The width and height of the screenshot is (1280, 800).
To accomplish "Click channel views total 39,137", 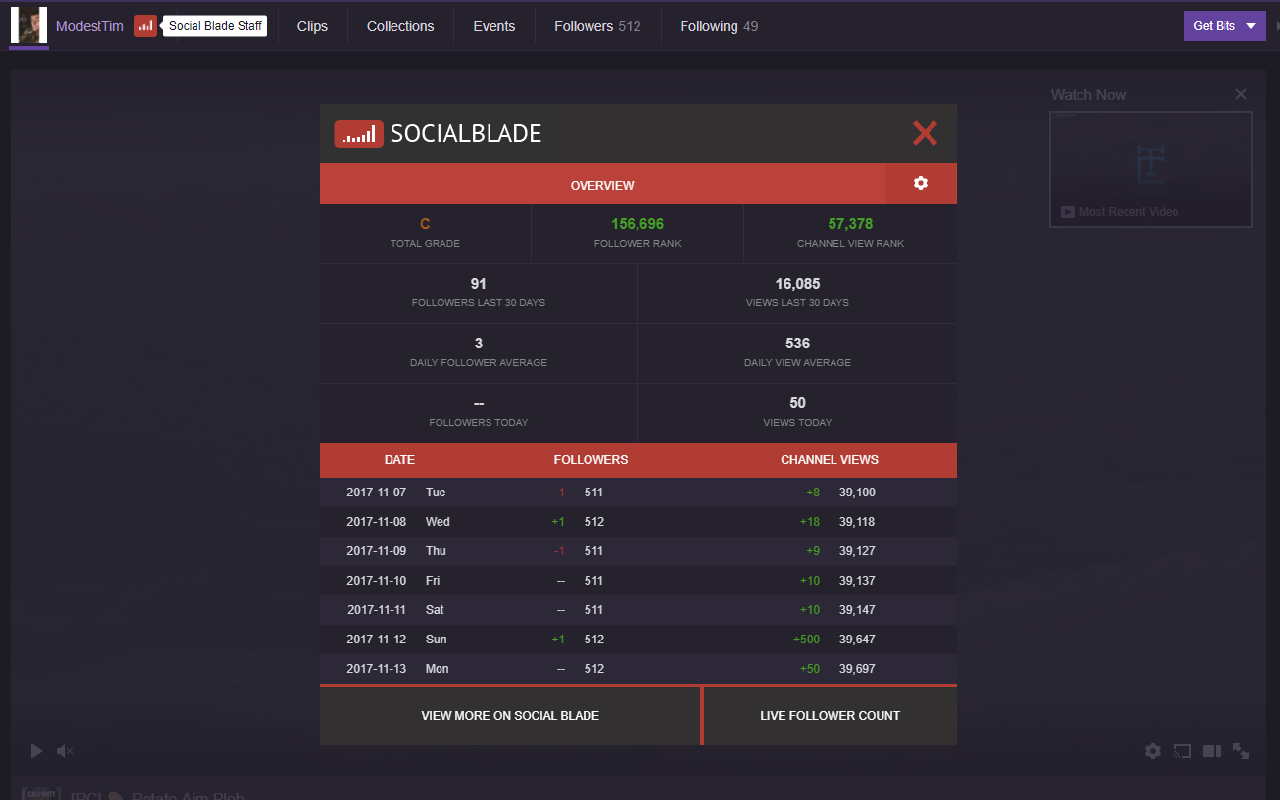I will pyautogui.click(x=857, y=581).
